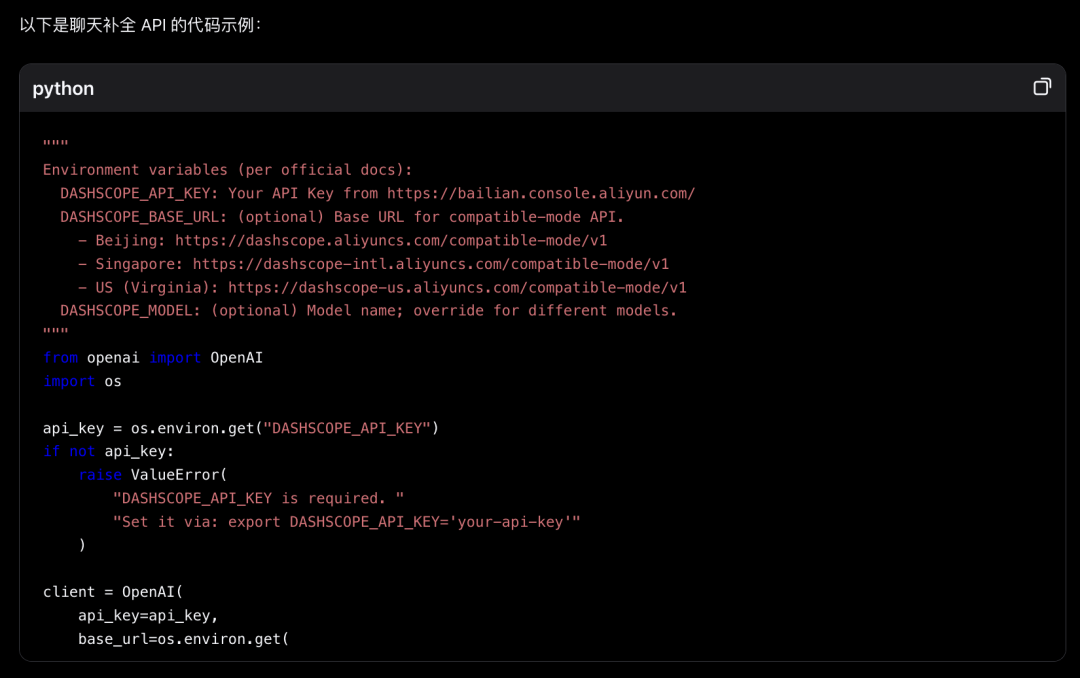Click the "DASHSCOPE_API_KEY is required." string

click(x=258, y=498)
